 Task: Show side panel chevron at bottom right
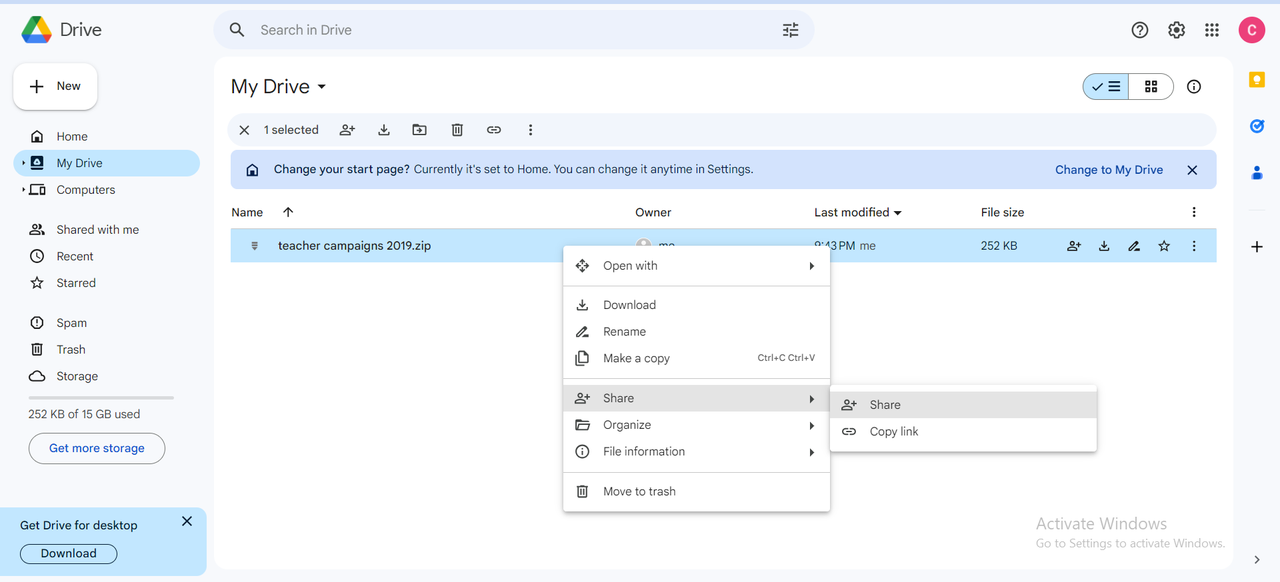click(x=1257, y=560)
